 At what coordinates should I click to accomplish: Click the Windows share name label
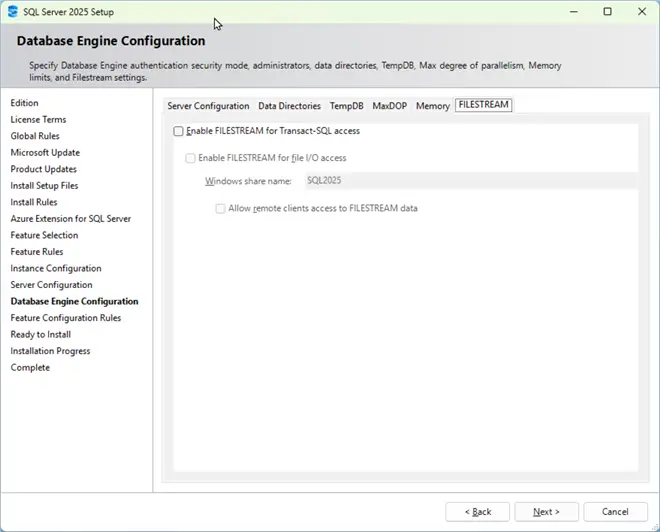pos(248,181)
